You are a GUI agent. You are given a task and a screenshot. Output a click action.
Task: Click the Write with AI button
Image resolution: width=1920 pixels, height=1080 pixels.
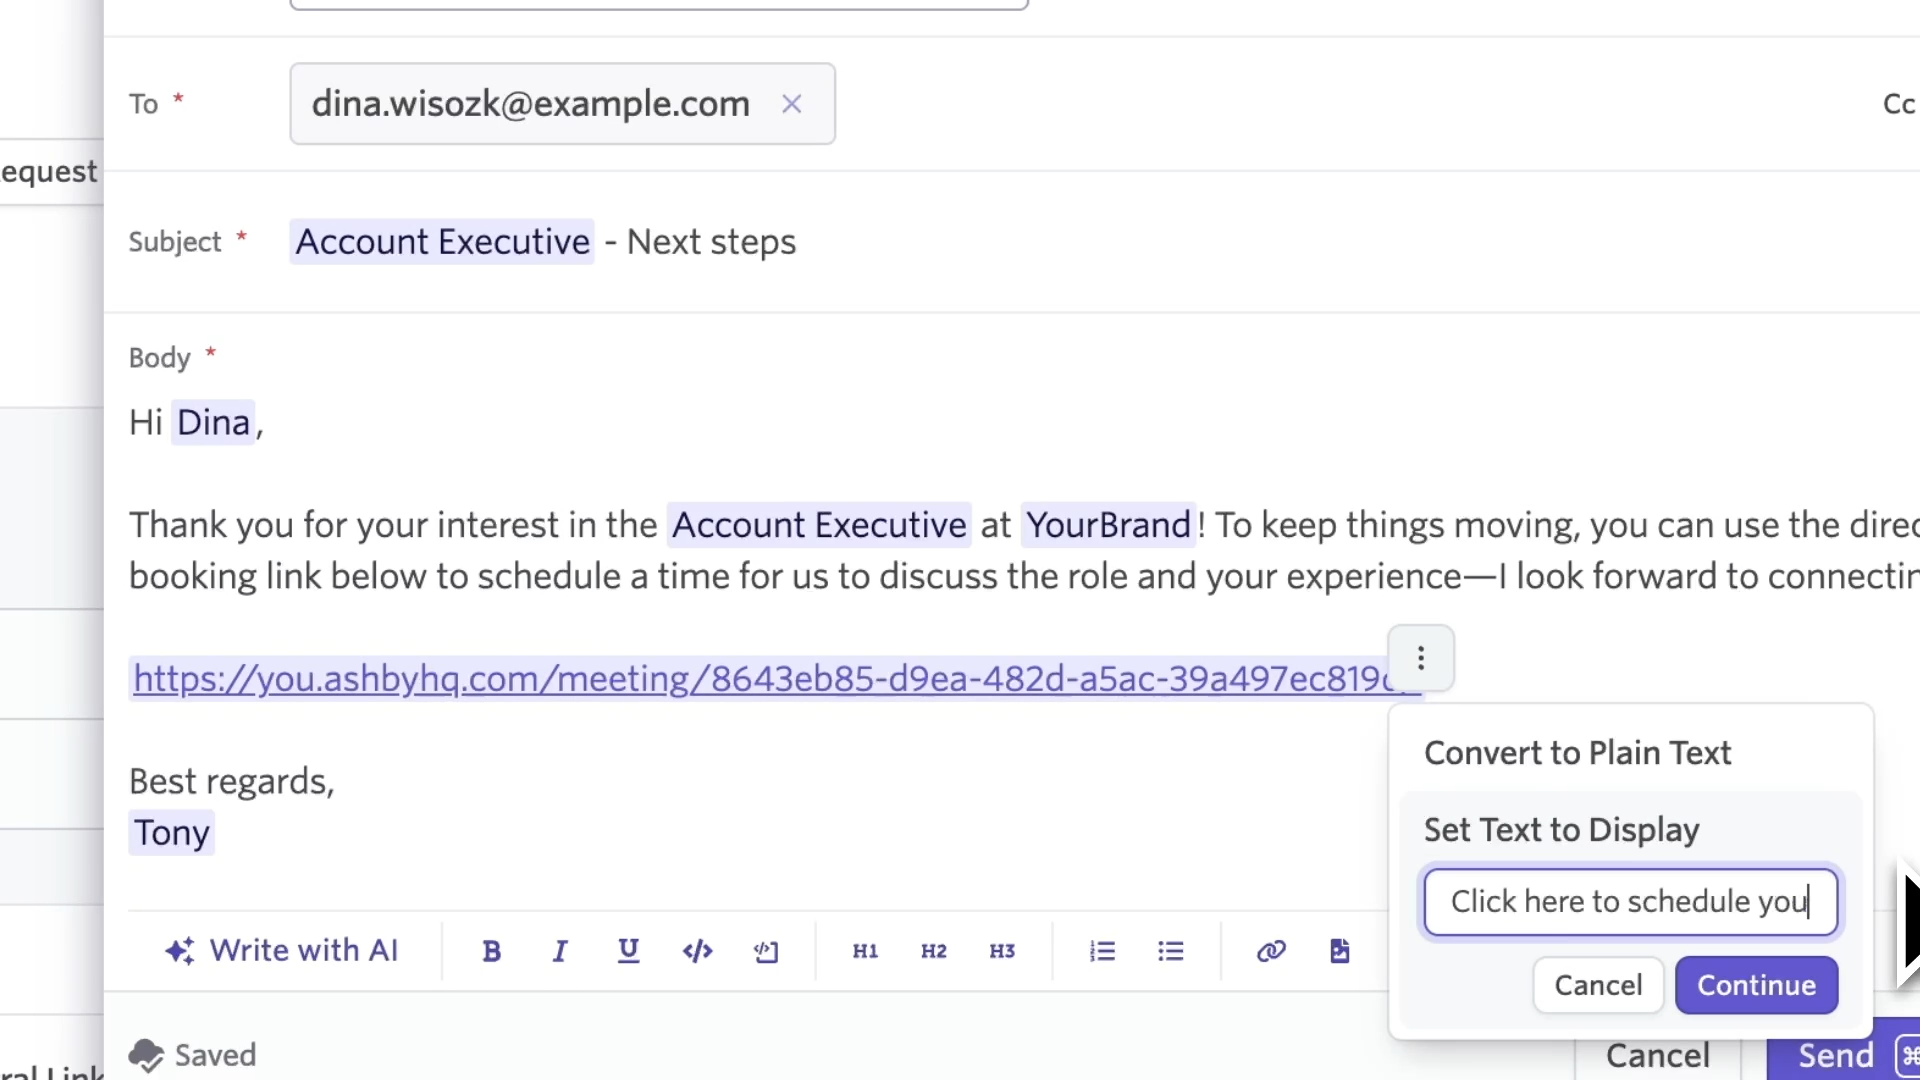(282, 951)
